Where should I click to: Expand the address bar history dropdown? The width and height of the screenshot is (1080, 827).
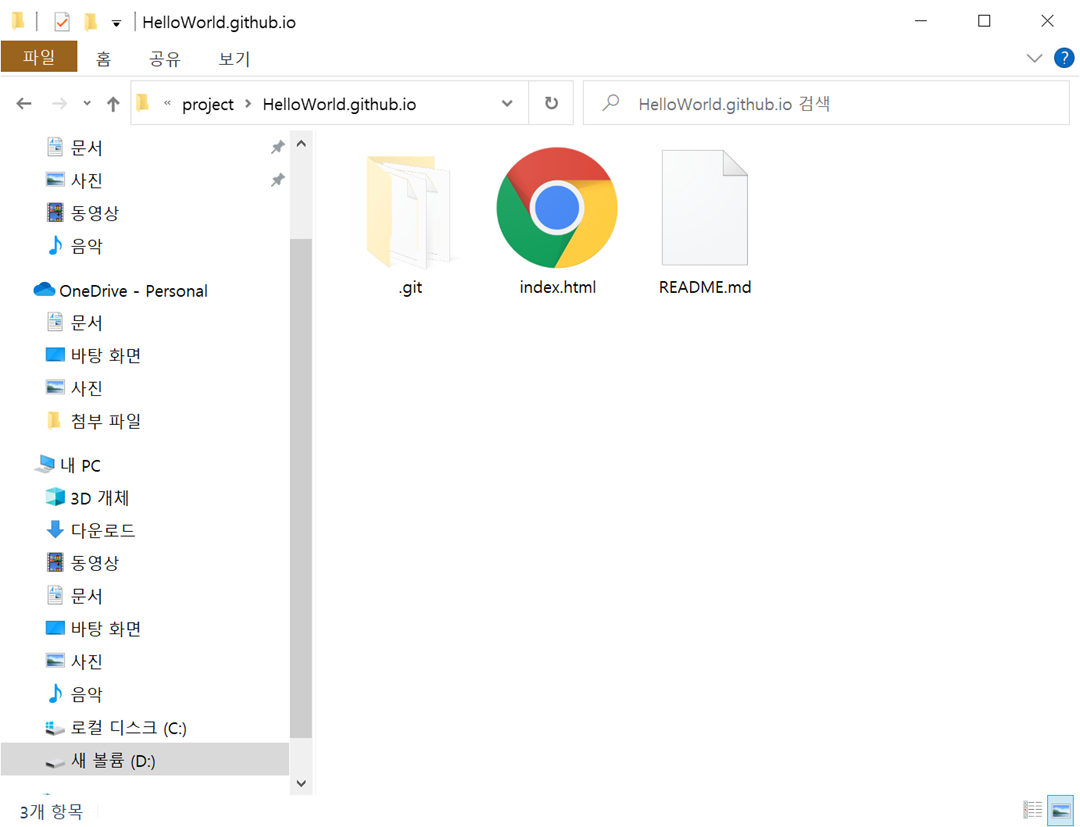pos(507,103)
